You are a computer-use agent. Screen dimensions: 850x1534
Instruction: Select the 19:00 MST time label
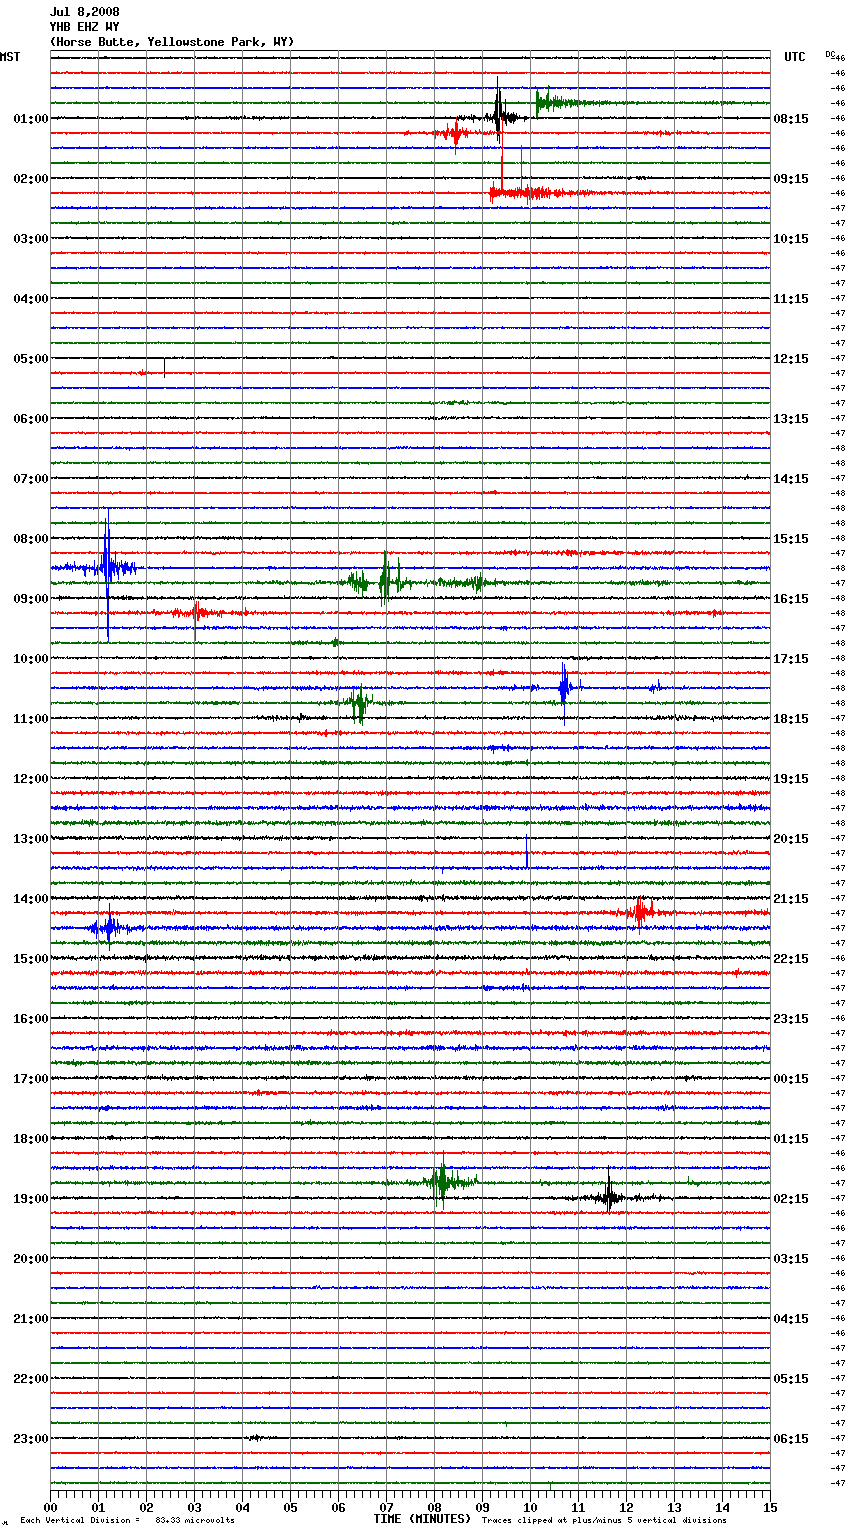[31, 1199]
